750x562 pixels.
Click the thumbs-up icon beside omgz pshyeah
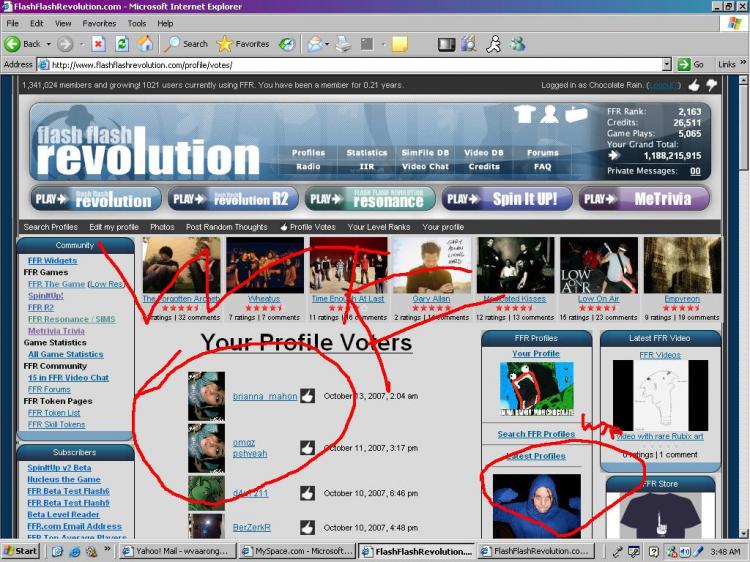(308, 448)
